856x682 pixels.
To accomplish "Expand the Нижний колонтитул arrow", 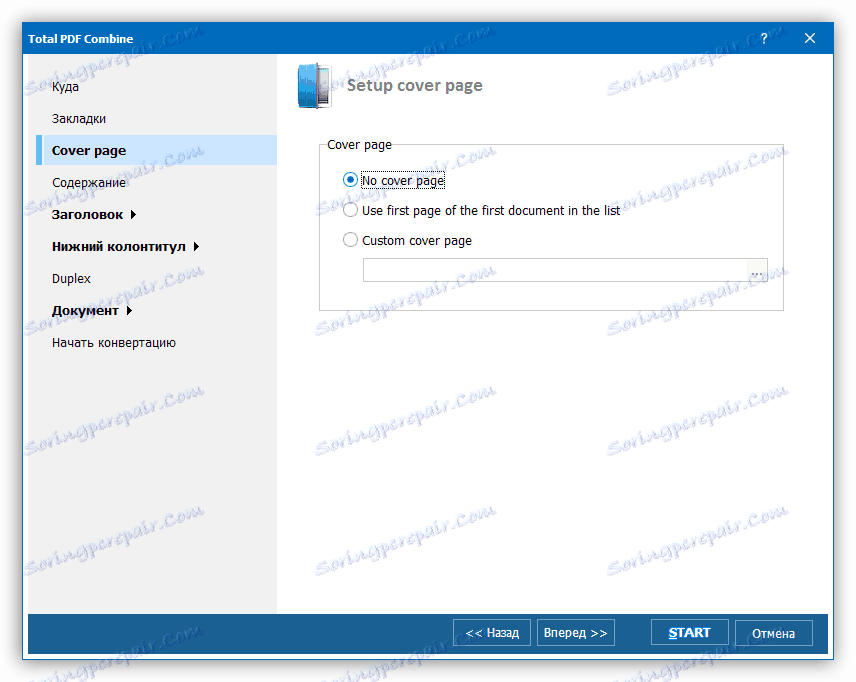I will click(197, 247).
